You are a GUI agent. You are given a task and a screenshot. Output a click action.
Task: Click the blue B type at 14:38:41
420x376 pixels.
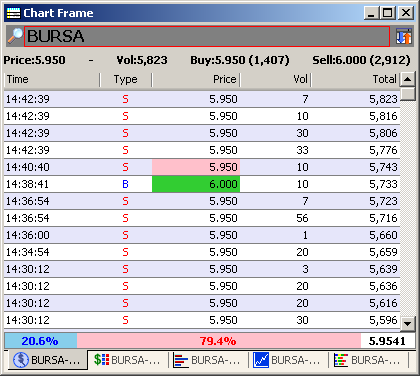tap(125, 184)
